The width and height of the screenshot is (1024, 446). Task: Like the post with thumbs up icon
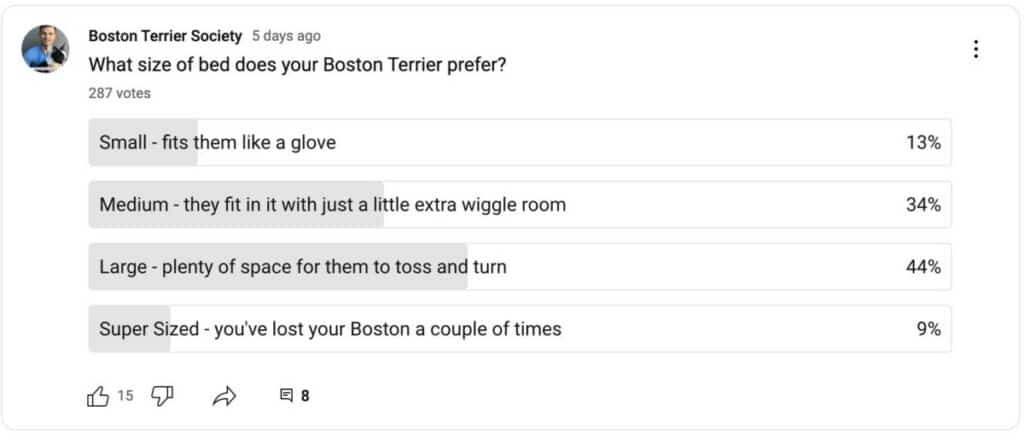[98, 396]
